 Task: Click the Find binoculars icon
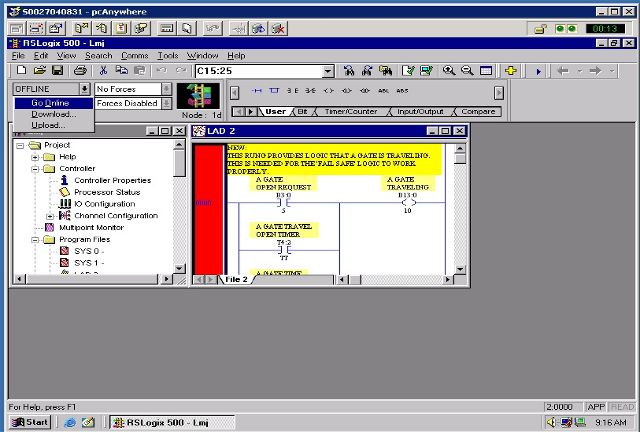(349, 71)
